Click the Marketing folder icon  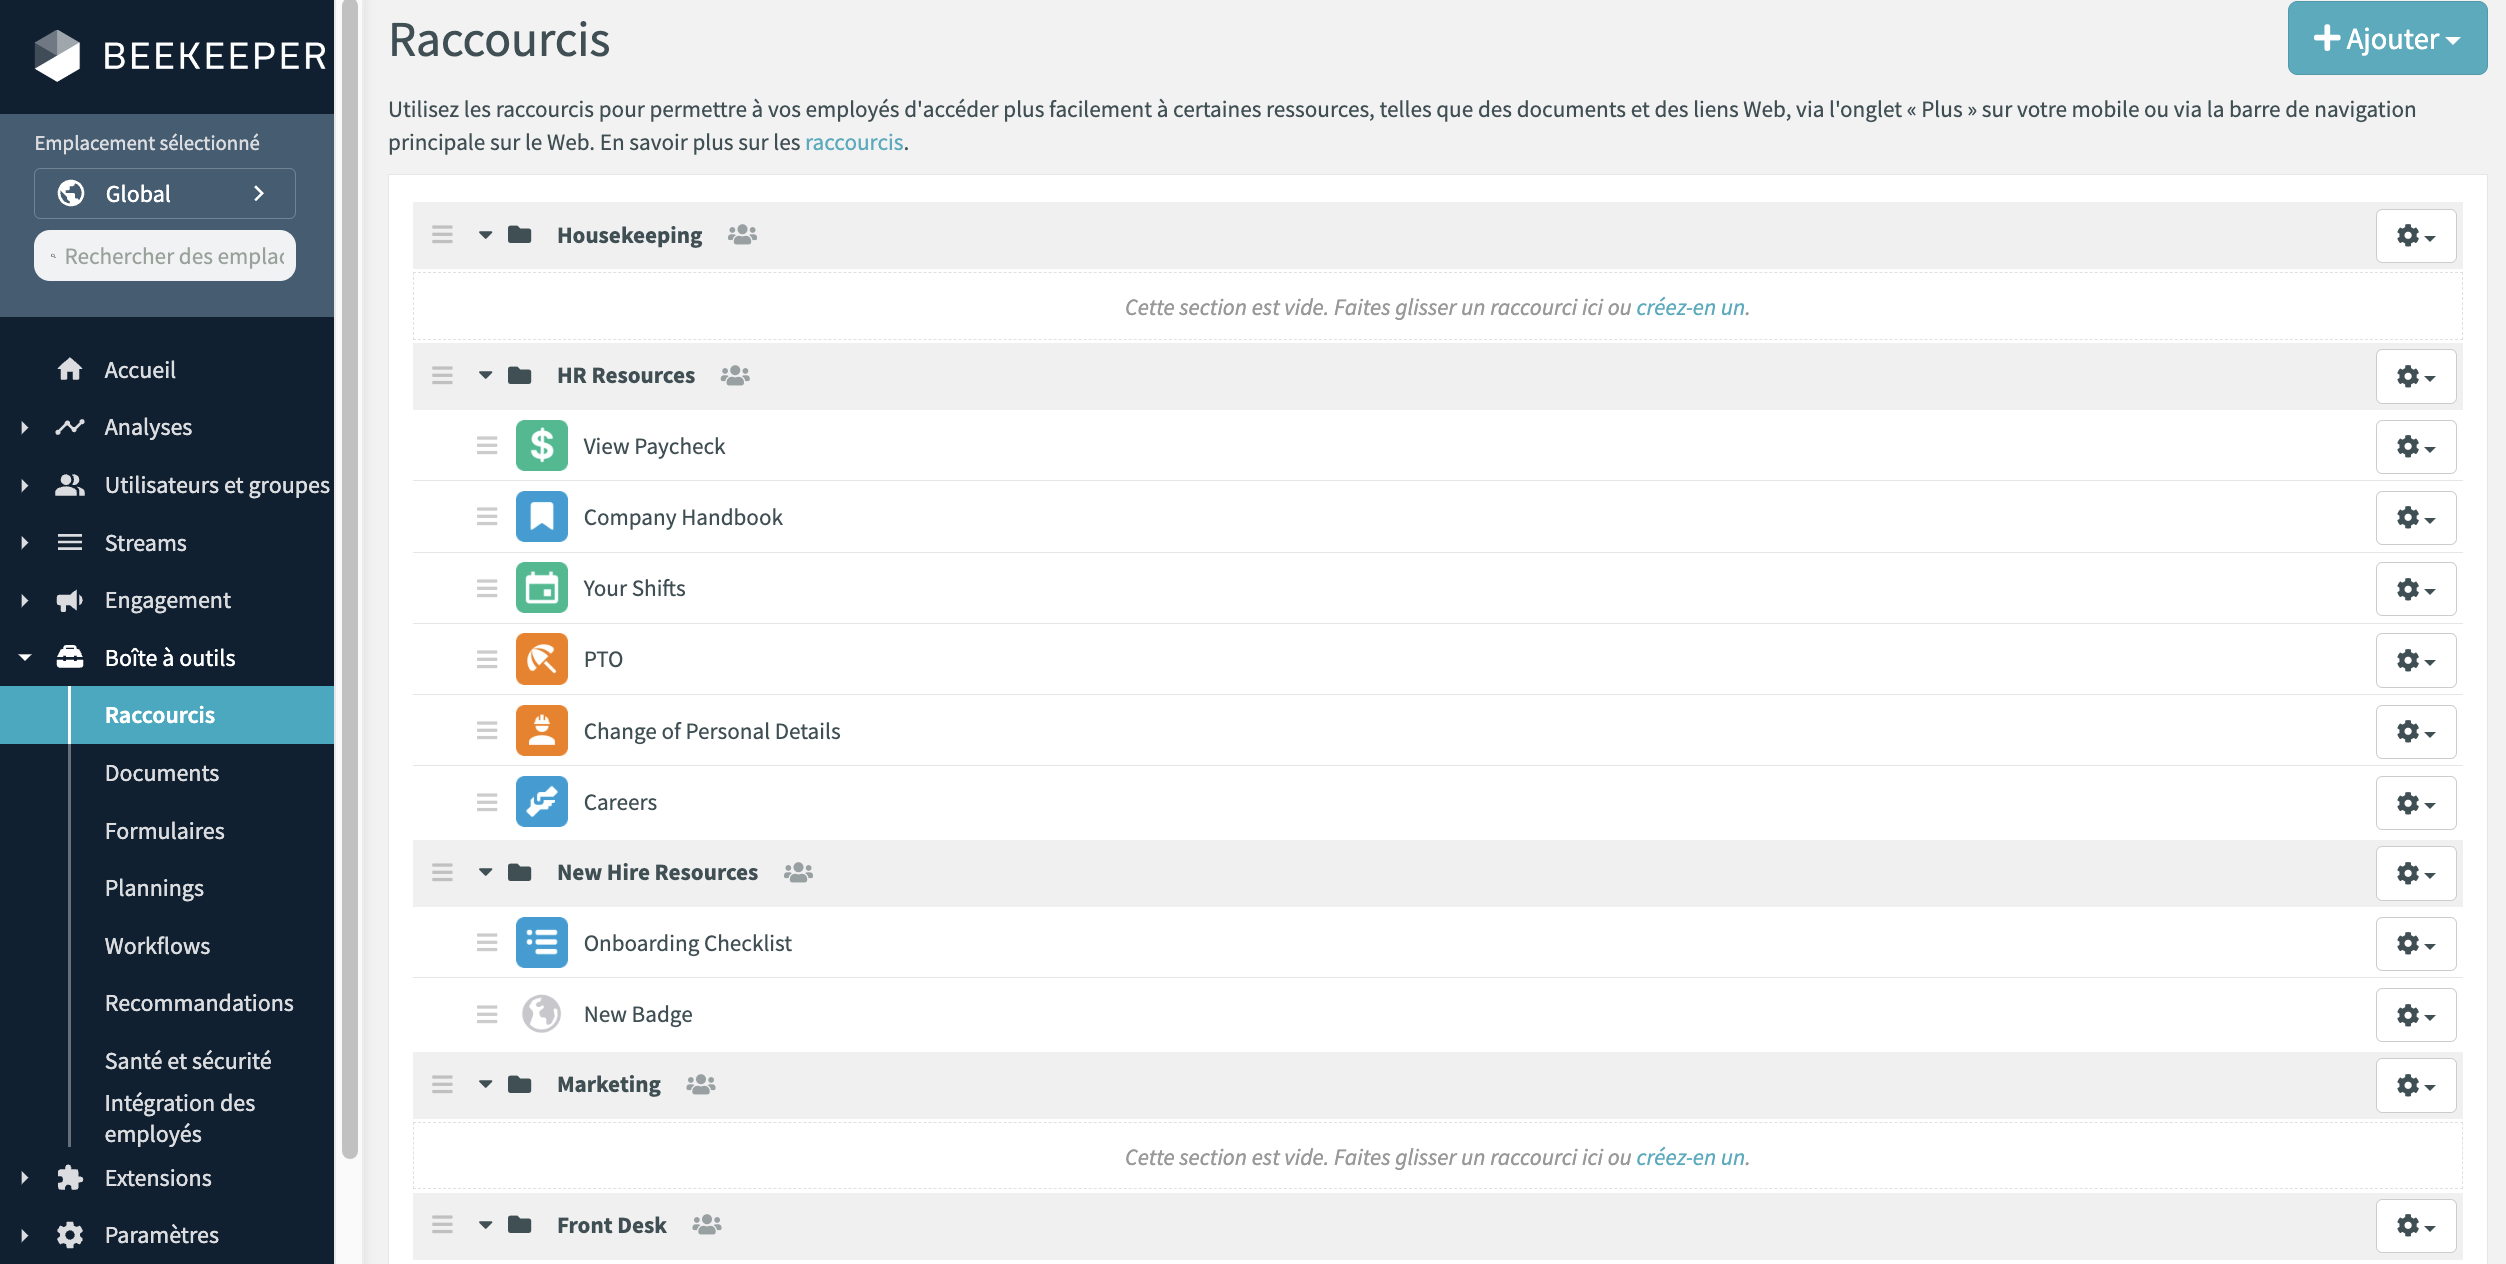click(519, 1084)
